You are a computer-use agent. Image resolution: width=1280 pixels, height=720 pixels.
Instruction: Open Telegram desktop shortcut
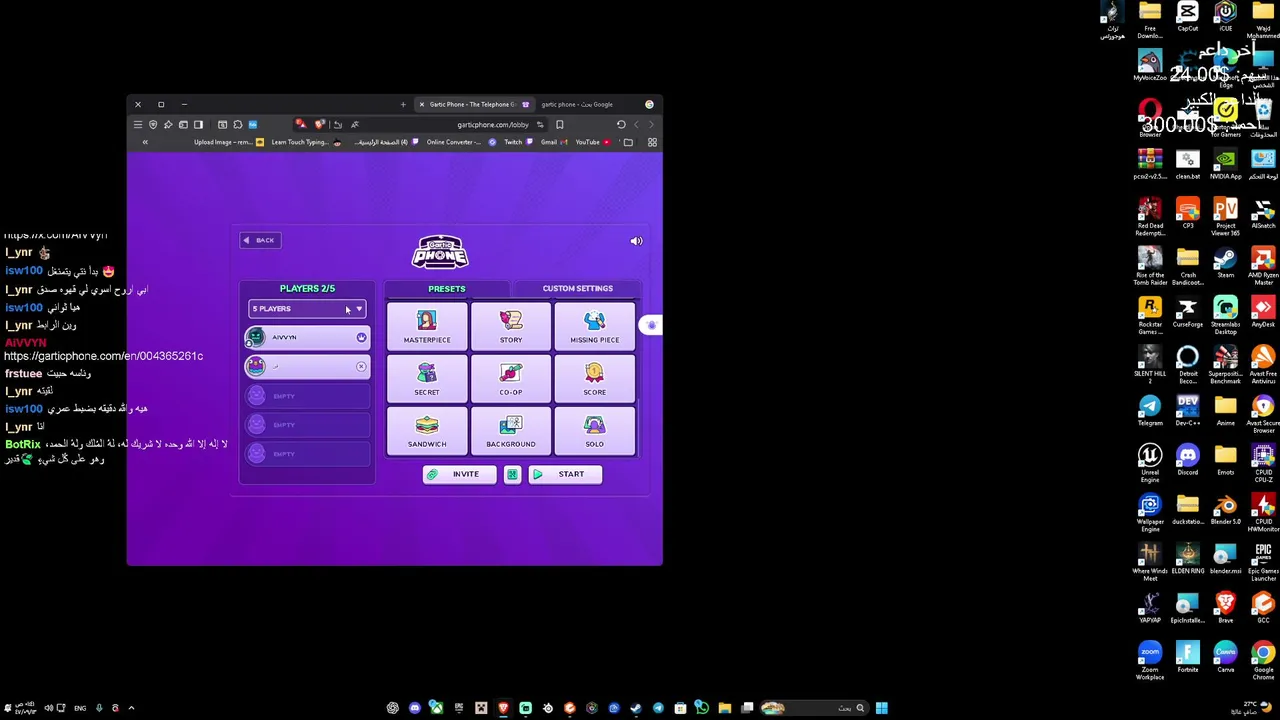pyautogui.click(x=1150, y=412)
